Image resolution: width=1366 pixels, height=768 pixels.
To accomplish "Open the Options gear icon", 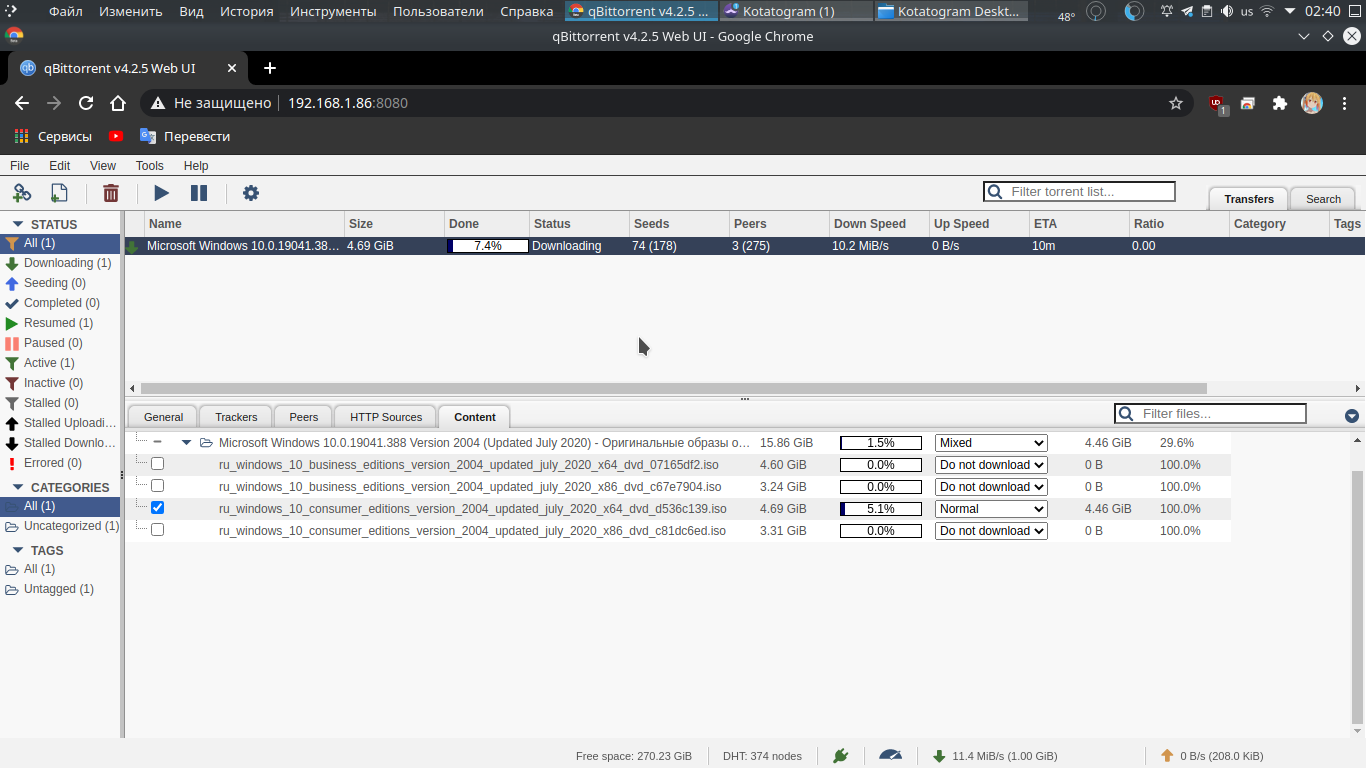I will tap(251, 193).
